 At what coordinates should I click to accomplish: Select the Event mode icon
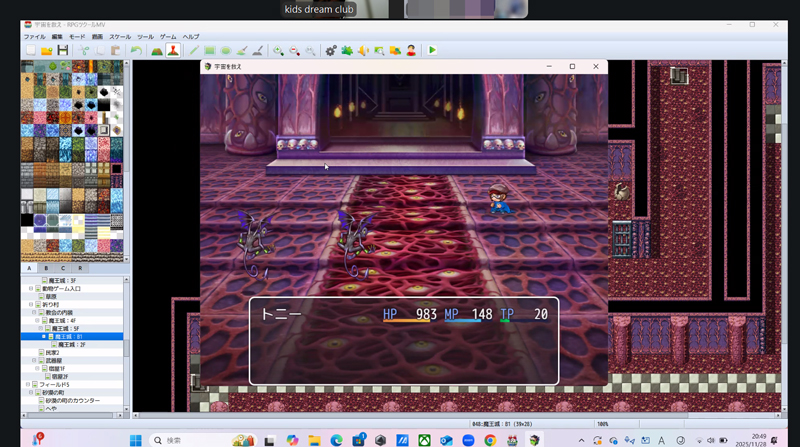coord(173,50)
